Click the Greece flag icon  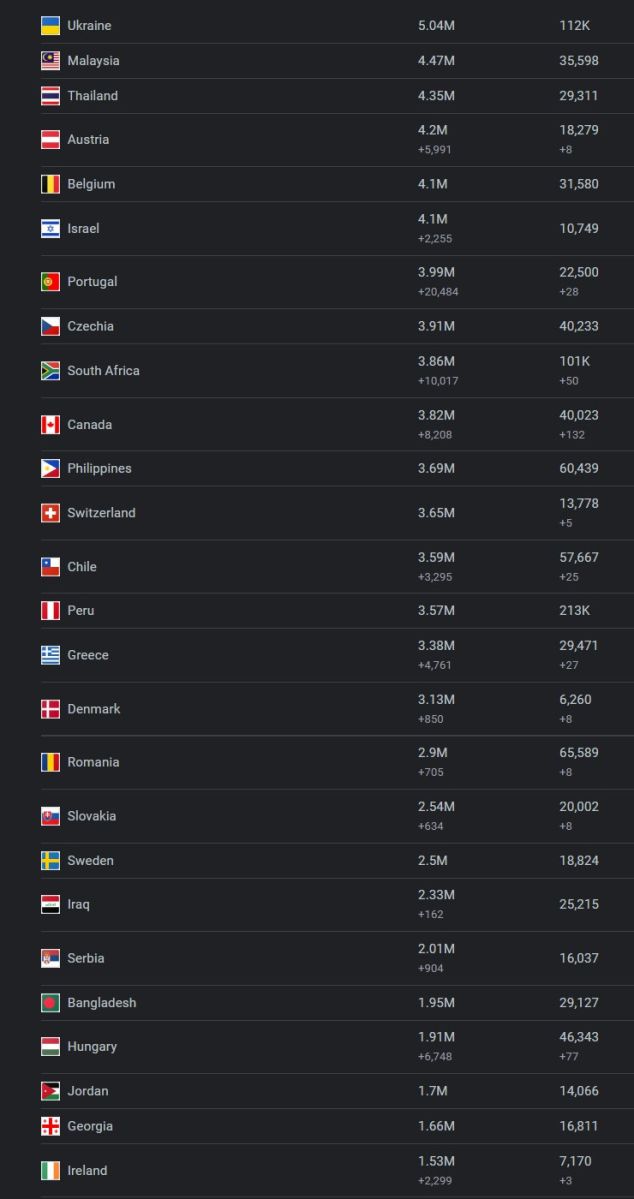(50, 655)
